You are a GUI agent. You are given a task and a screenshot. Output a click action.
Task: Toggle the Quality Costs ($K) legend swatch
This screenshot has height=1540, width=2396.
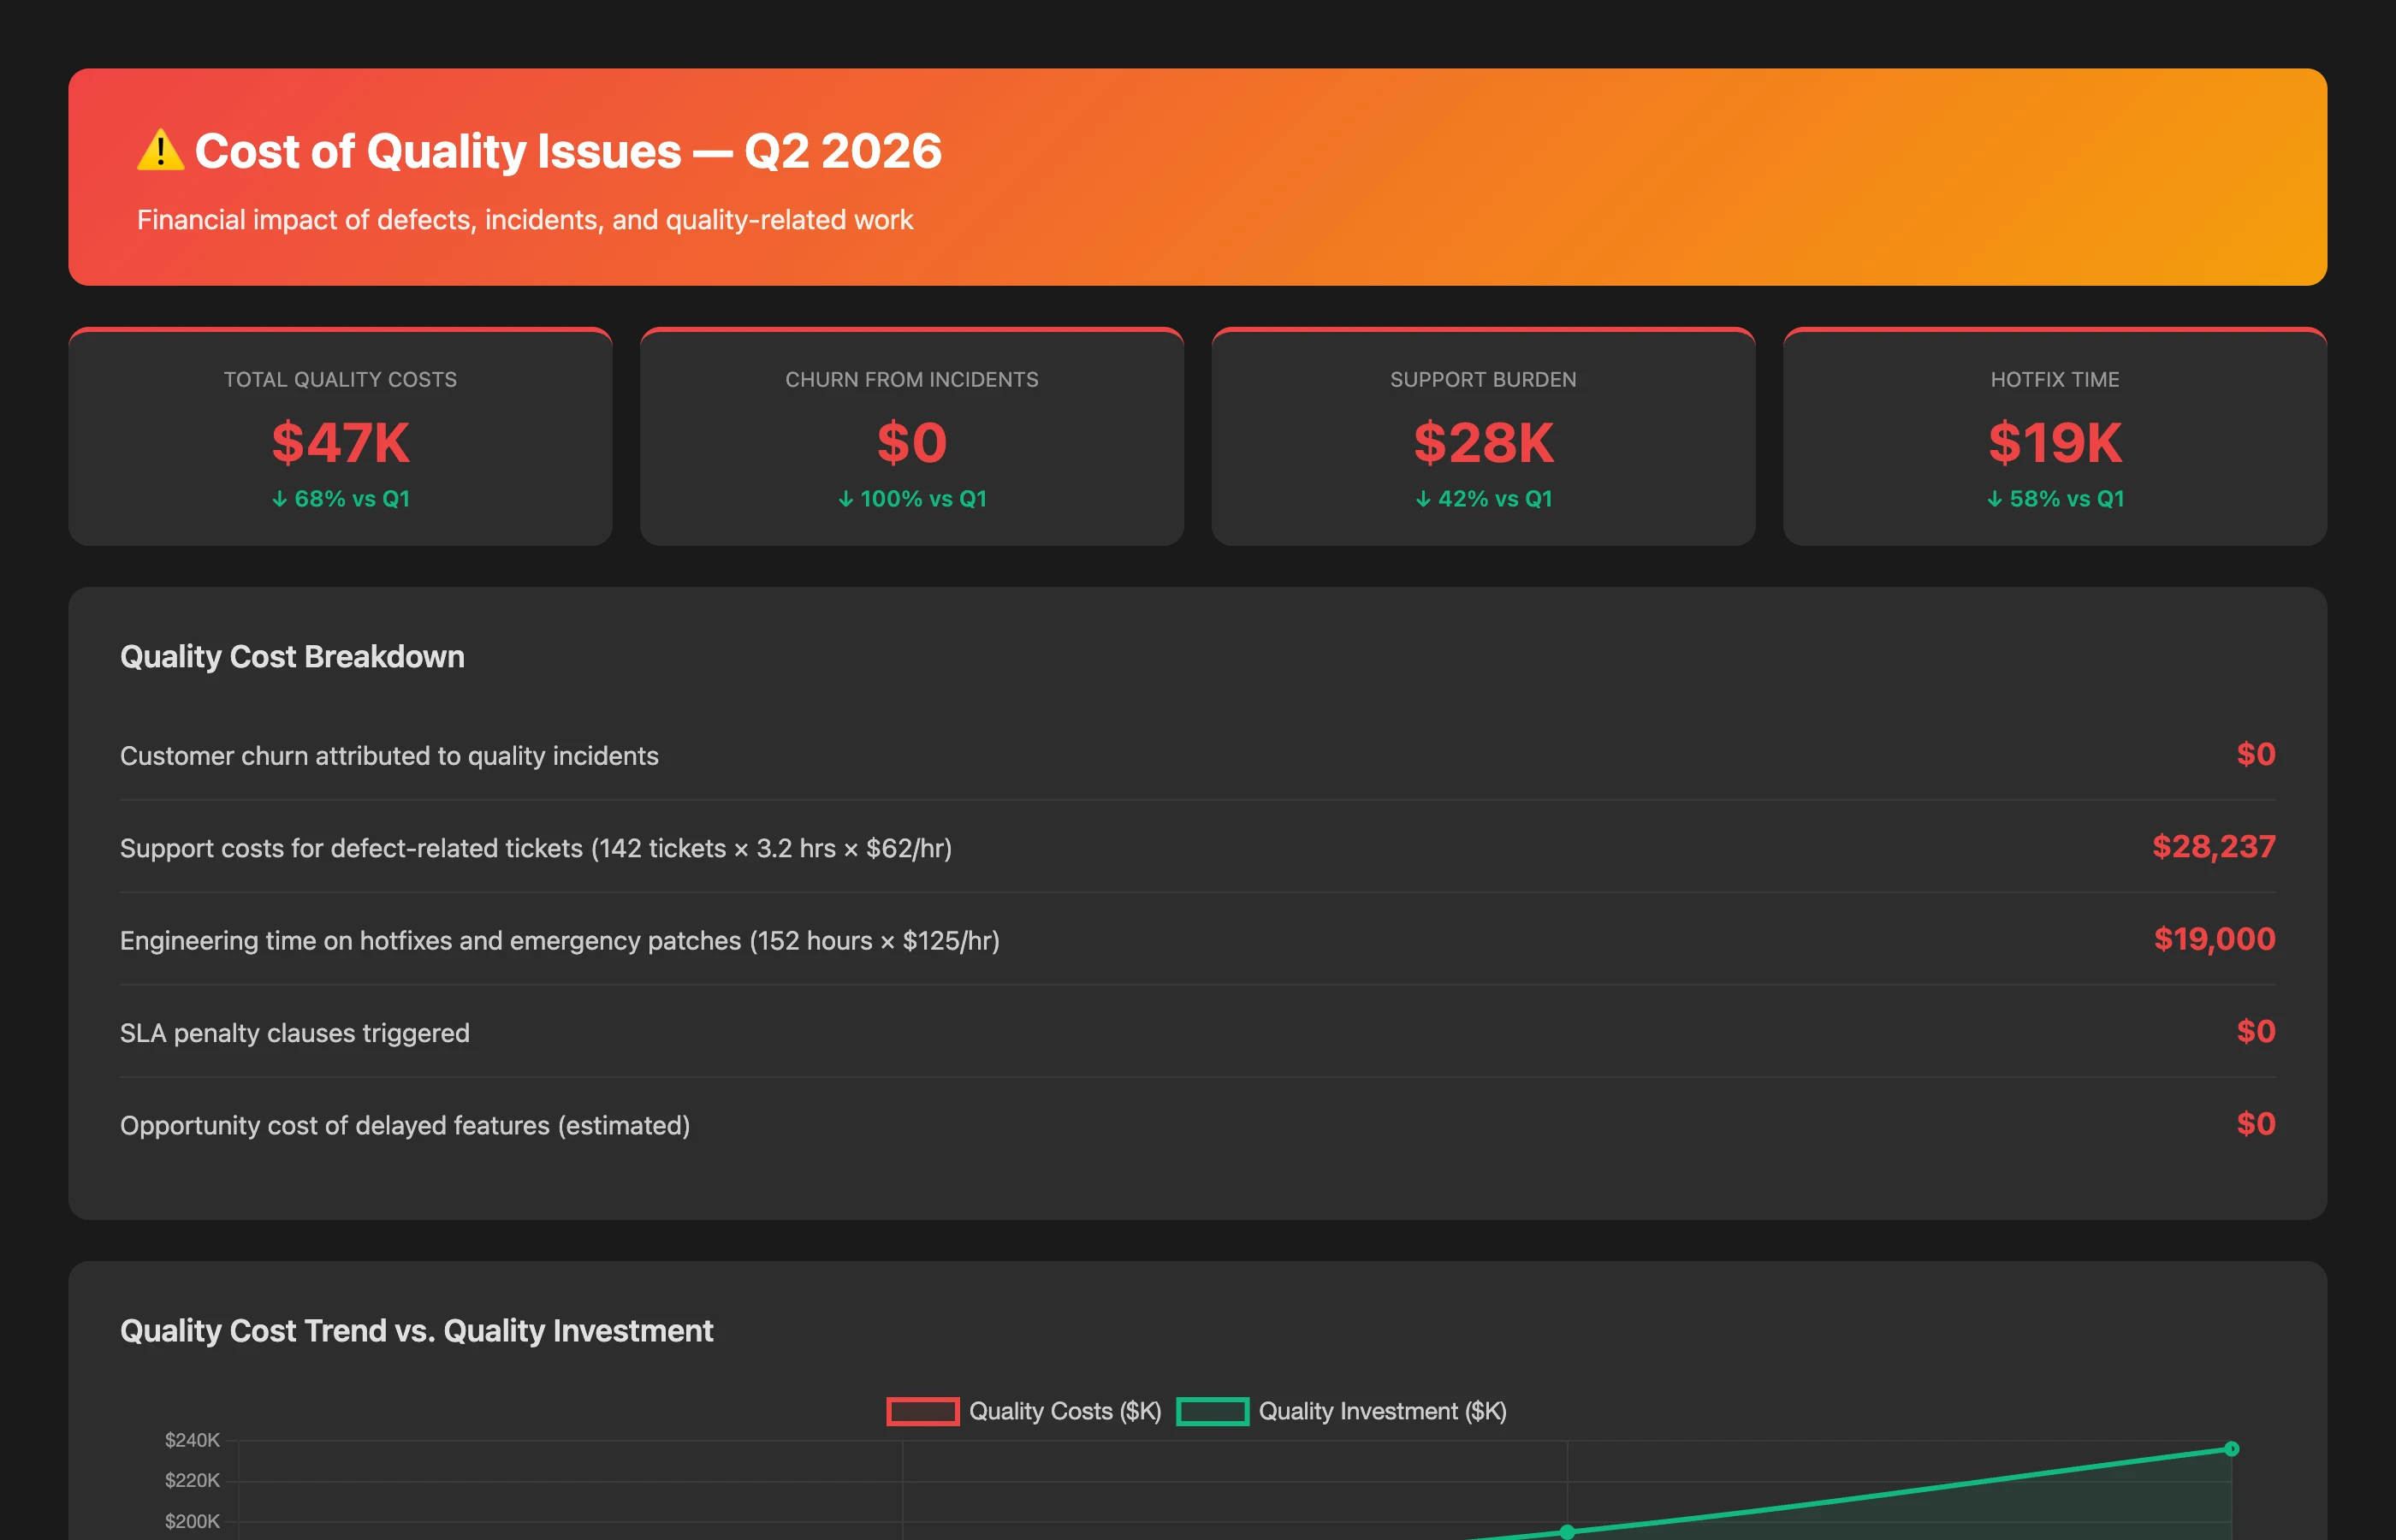coord(923,1411)
